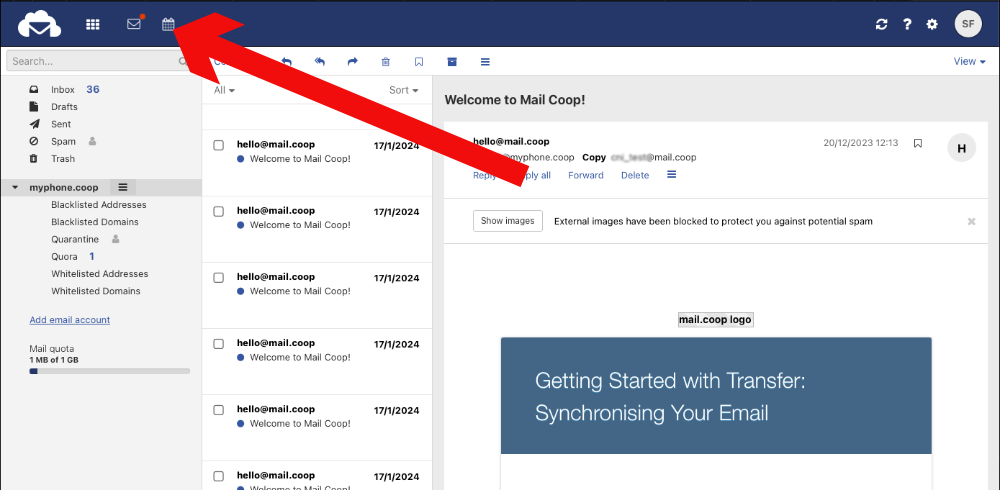Click the H sender avatar
This screenshot has height=490, width=1000.
click(x=962, y=148)
